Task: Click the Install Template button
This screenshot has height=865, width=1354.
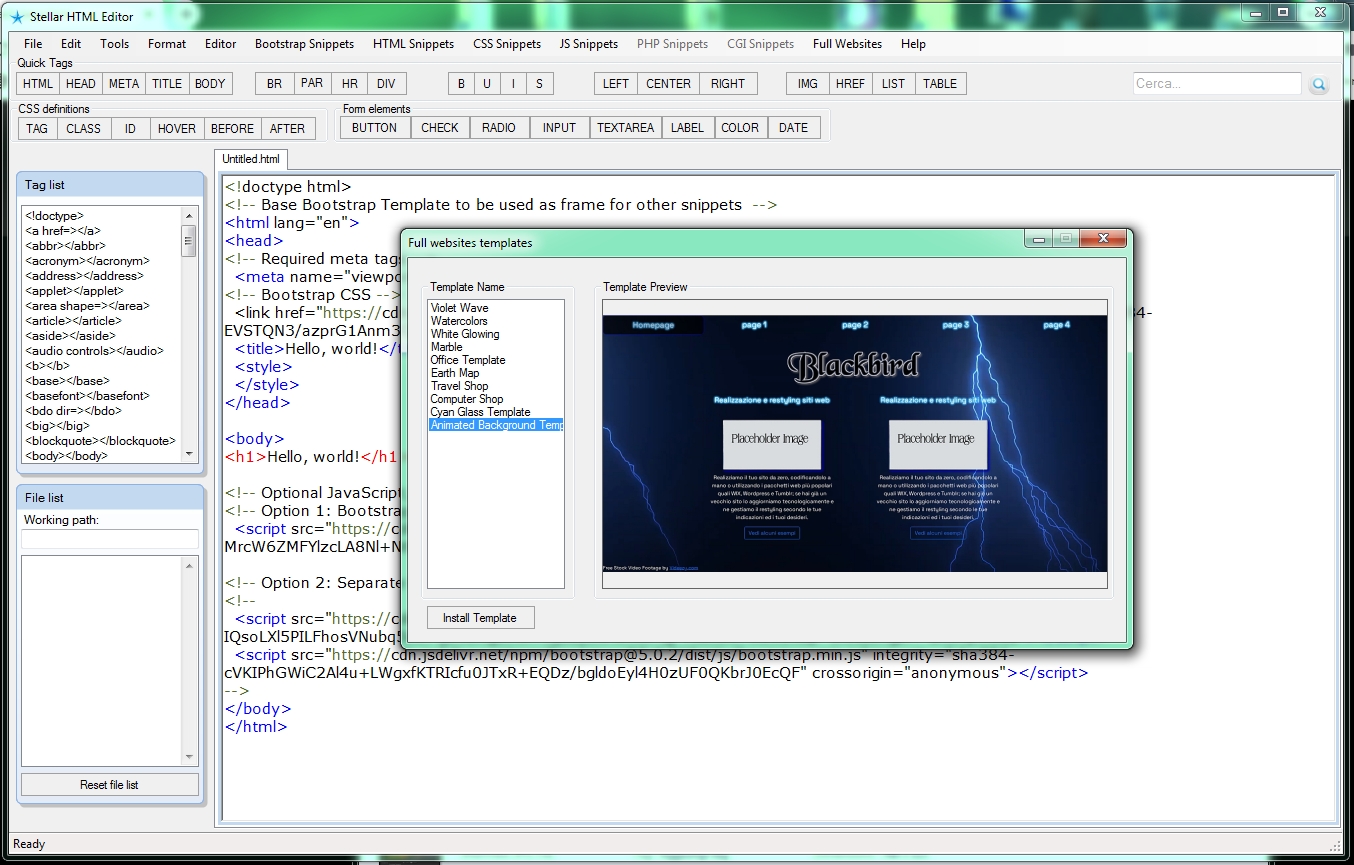Action: [480, 618]
